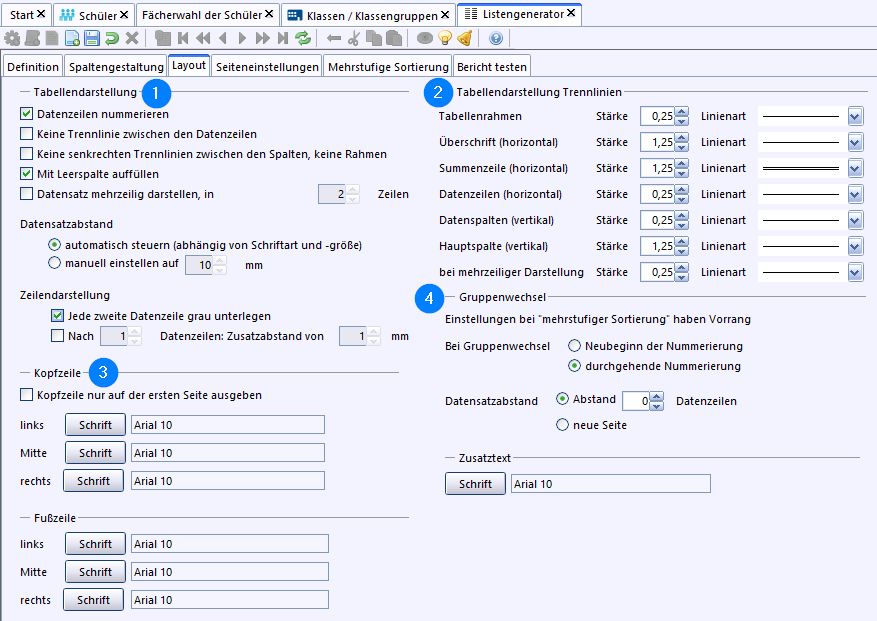
Task: Click the green refresh arrows icon
Action: point(303,38)
